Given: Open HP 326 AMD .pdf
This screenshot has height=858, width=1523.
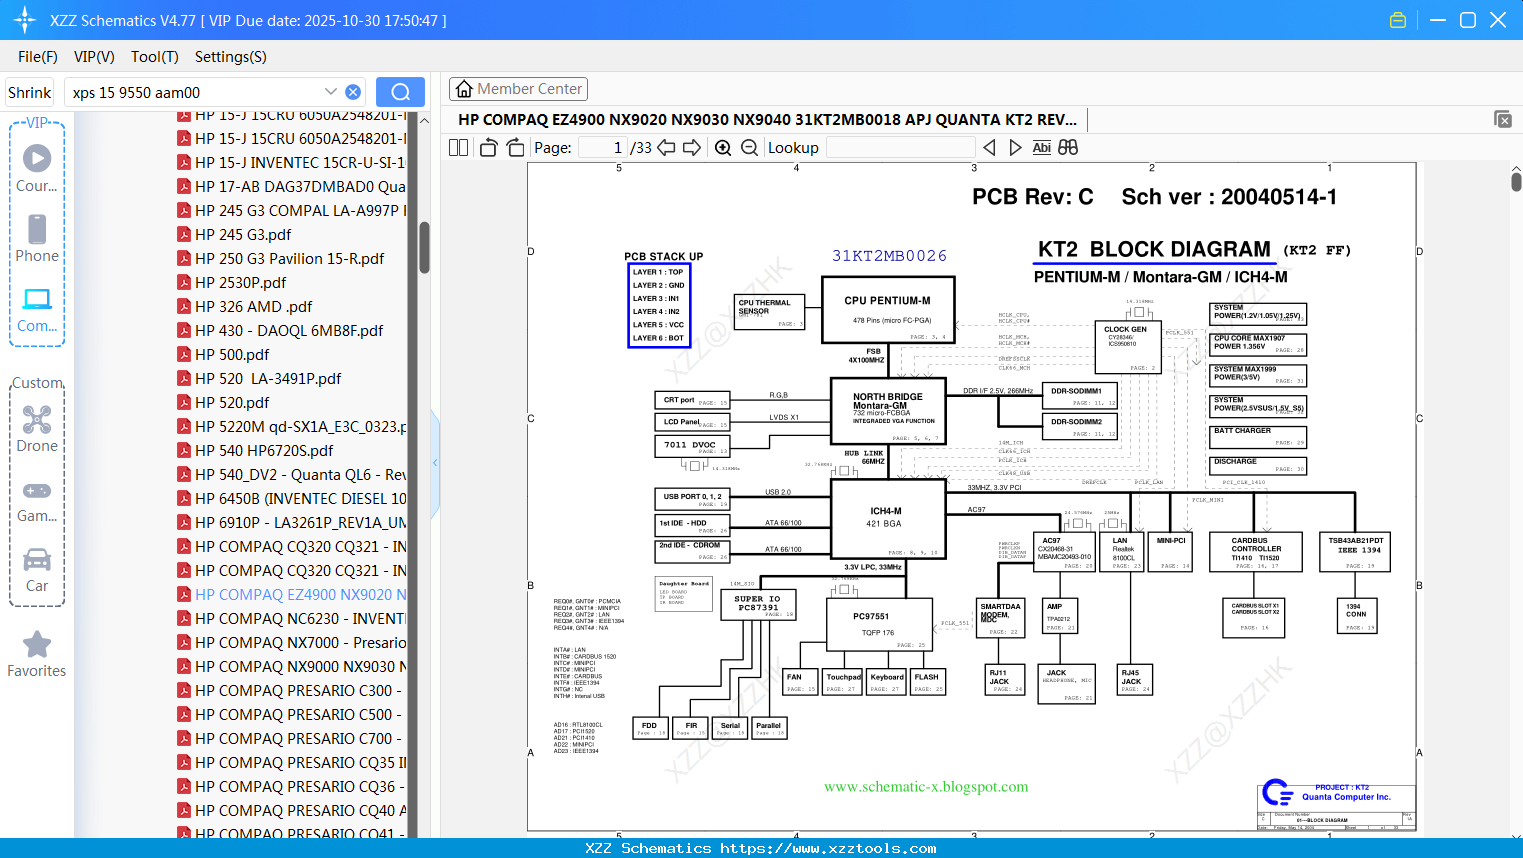Looking at the screenshot, I should click(244, 306).
